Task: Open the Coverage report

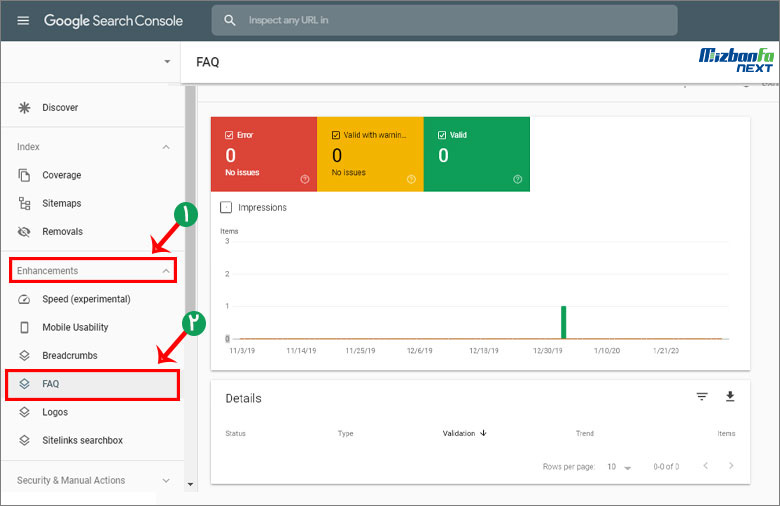Action: coord(61,175)
